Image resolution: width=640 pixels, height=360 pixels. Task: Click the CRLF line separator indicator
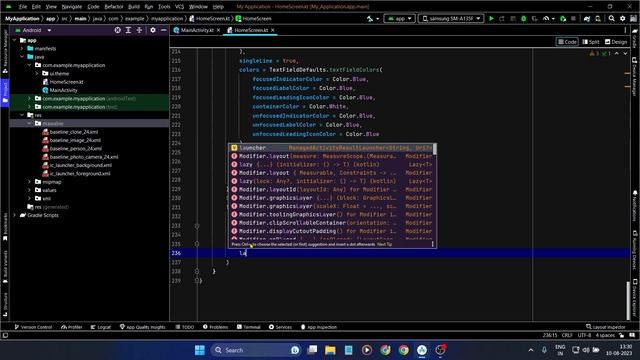click(x=567, y=335)
